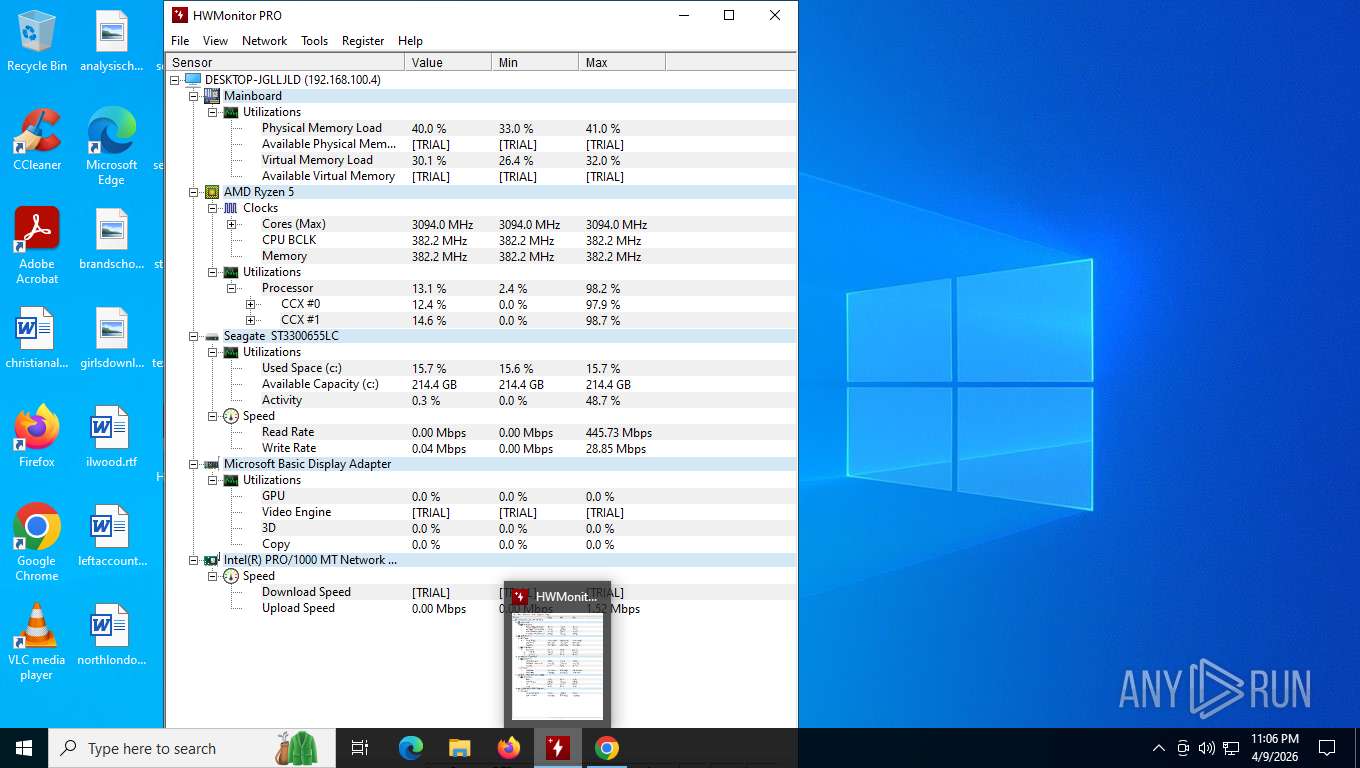Click the Mainboard chip icon
Viewport: 1360px width, 768px height.
(x=212, y=96)
